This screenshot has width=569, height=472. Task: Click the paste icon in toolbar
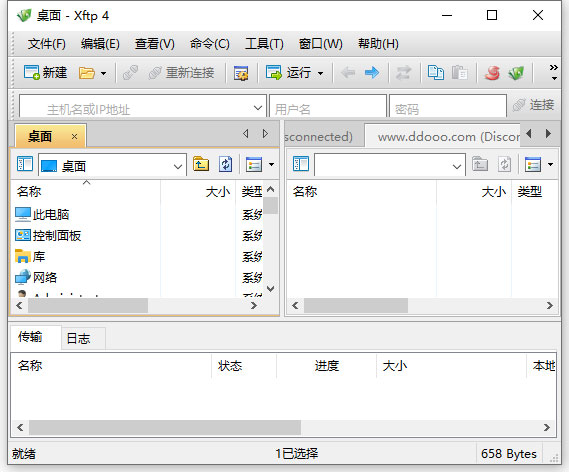point(459,73)
